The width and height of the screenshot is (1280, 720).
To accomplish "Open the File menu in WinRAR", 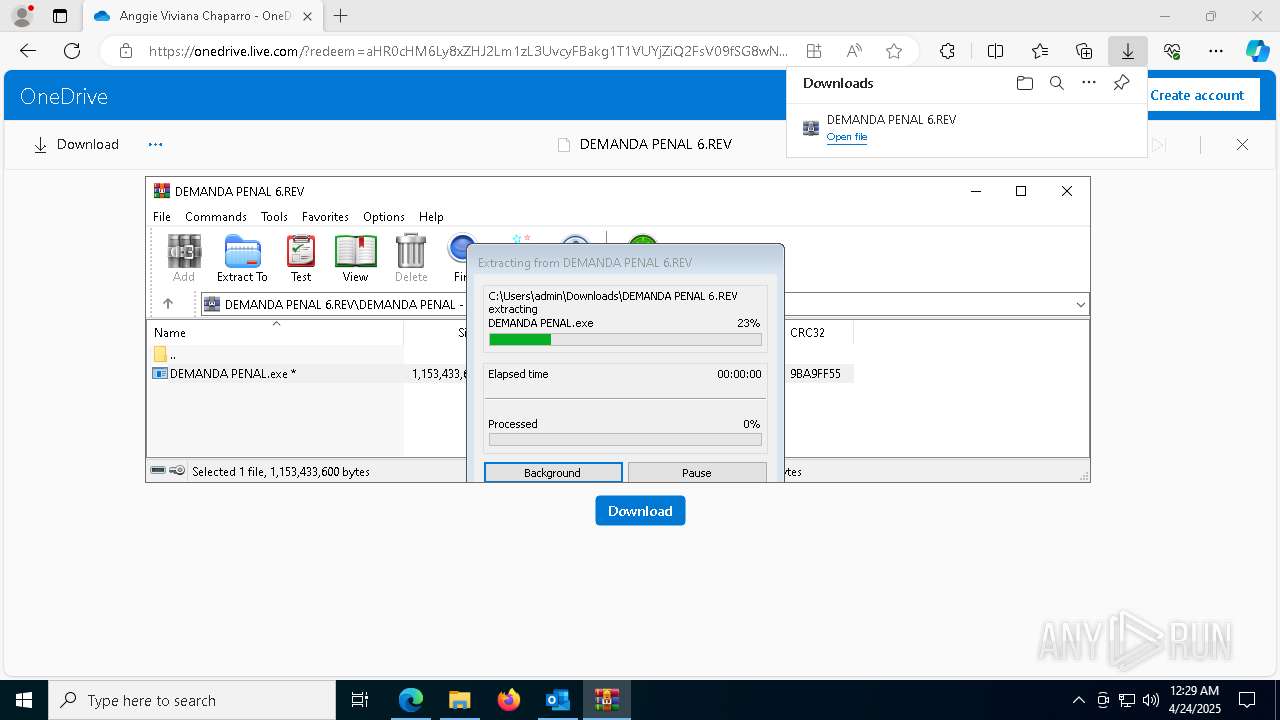I will point(162,217).
